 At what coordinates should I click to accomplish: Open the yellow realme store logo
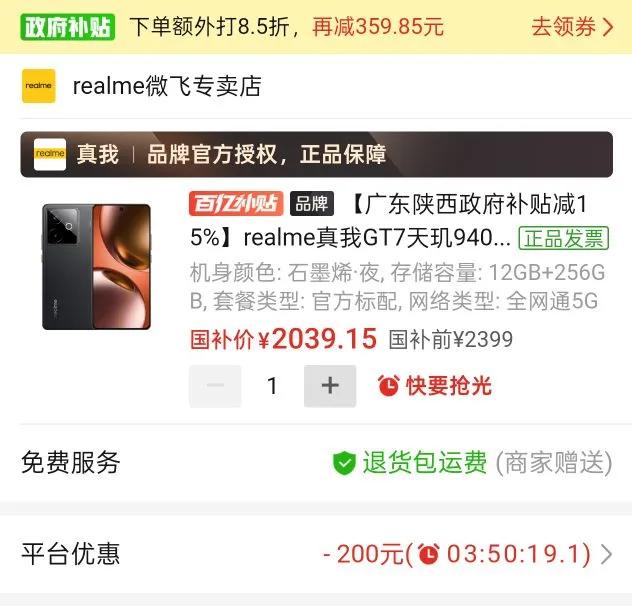(x=39, y=86)
